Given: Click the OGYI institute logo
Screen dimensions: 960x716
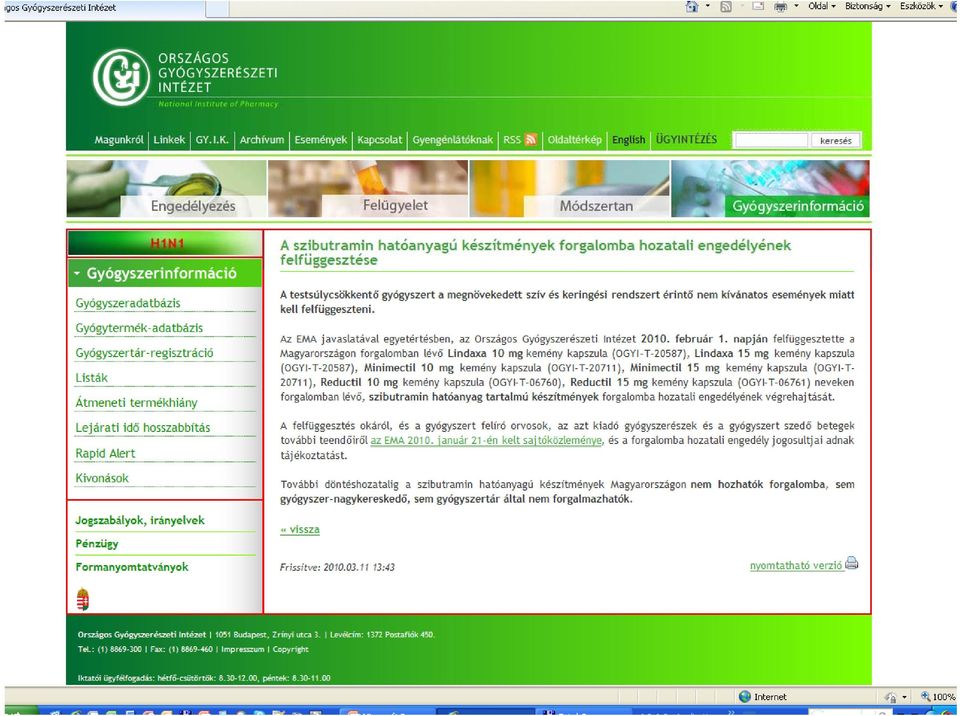Looking at the screenshot, I should coord(121,78).
